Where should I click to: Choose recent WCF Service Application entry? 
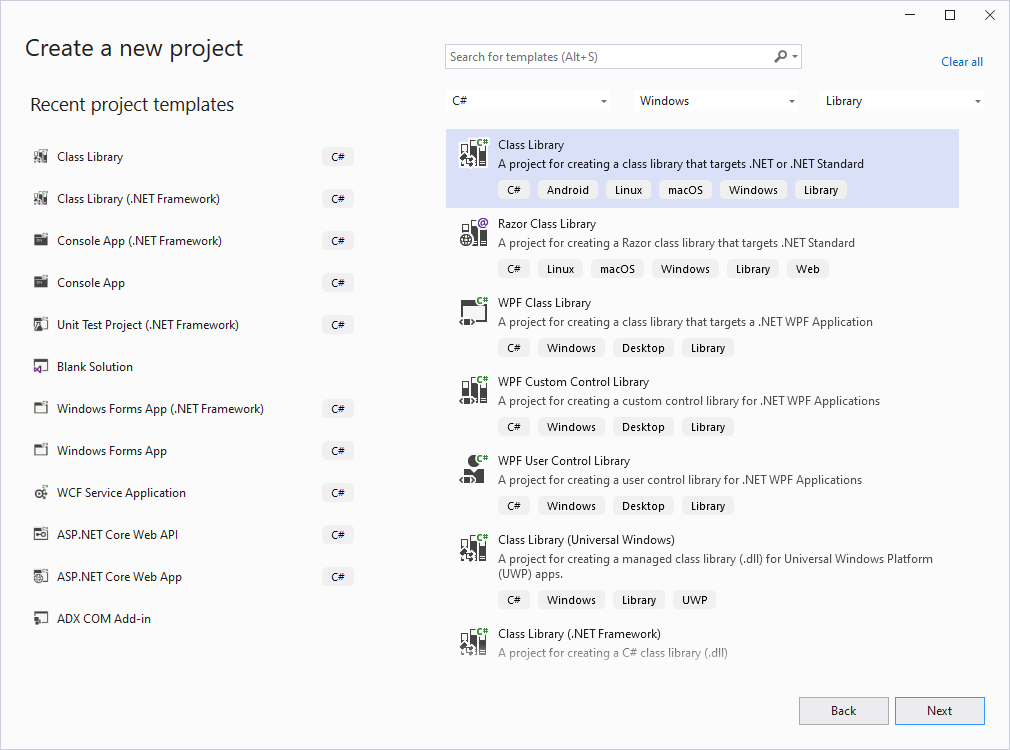[121, 493]
